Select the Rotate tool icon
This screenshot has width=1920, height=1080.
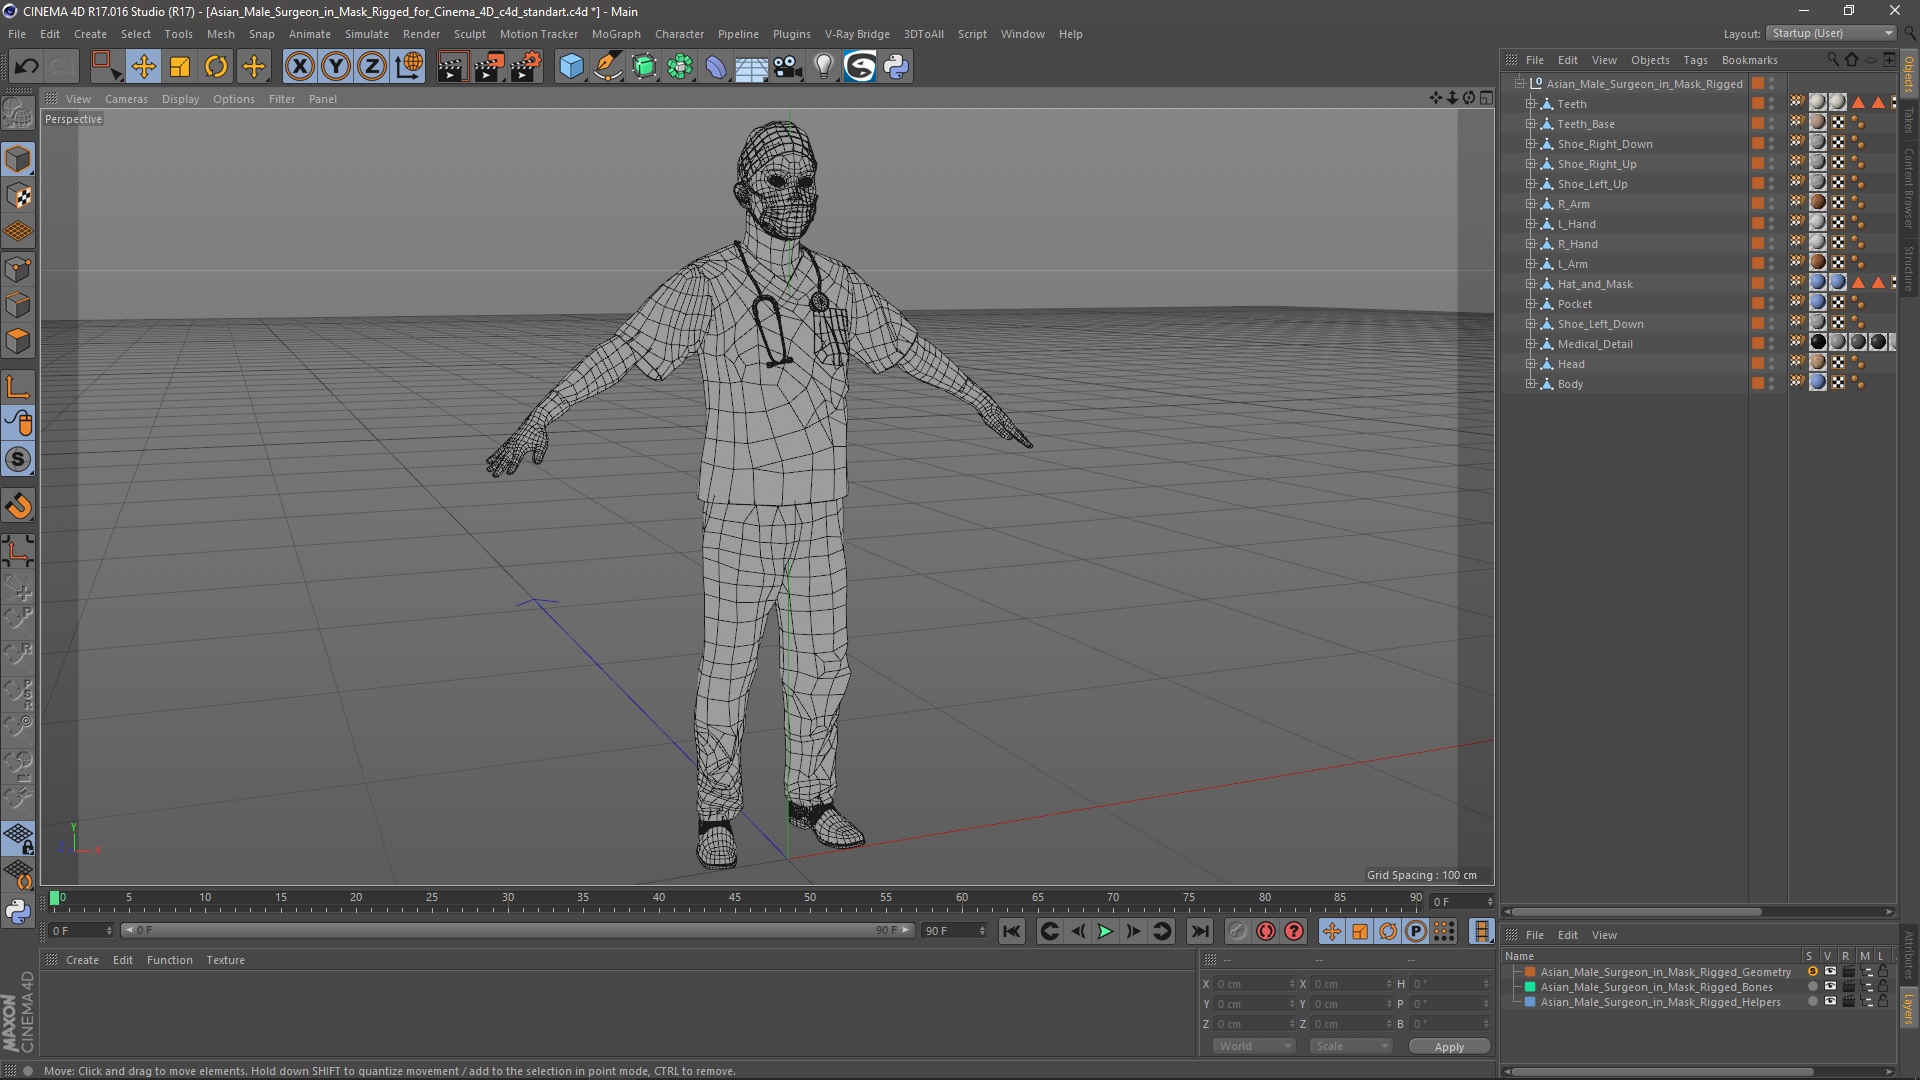coord(216,67)
